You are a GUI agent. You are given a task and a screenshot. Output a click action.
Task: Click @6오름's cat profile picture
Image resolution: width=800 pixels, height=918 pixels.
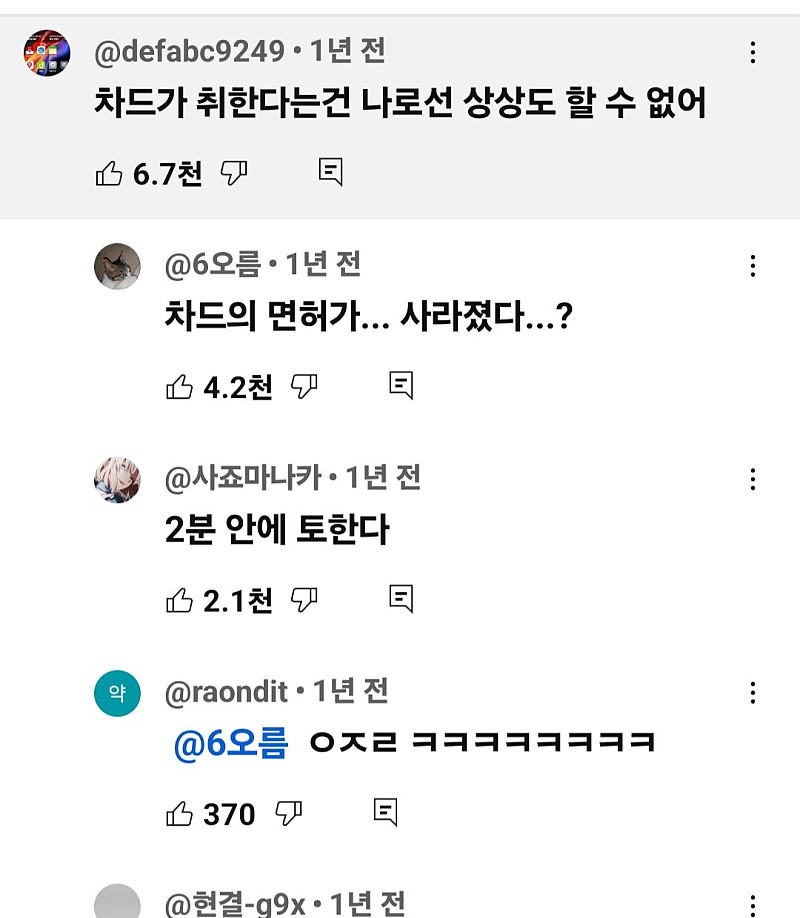tap(117, 267)
